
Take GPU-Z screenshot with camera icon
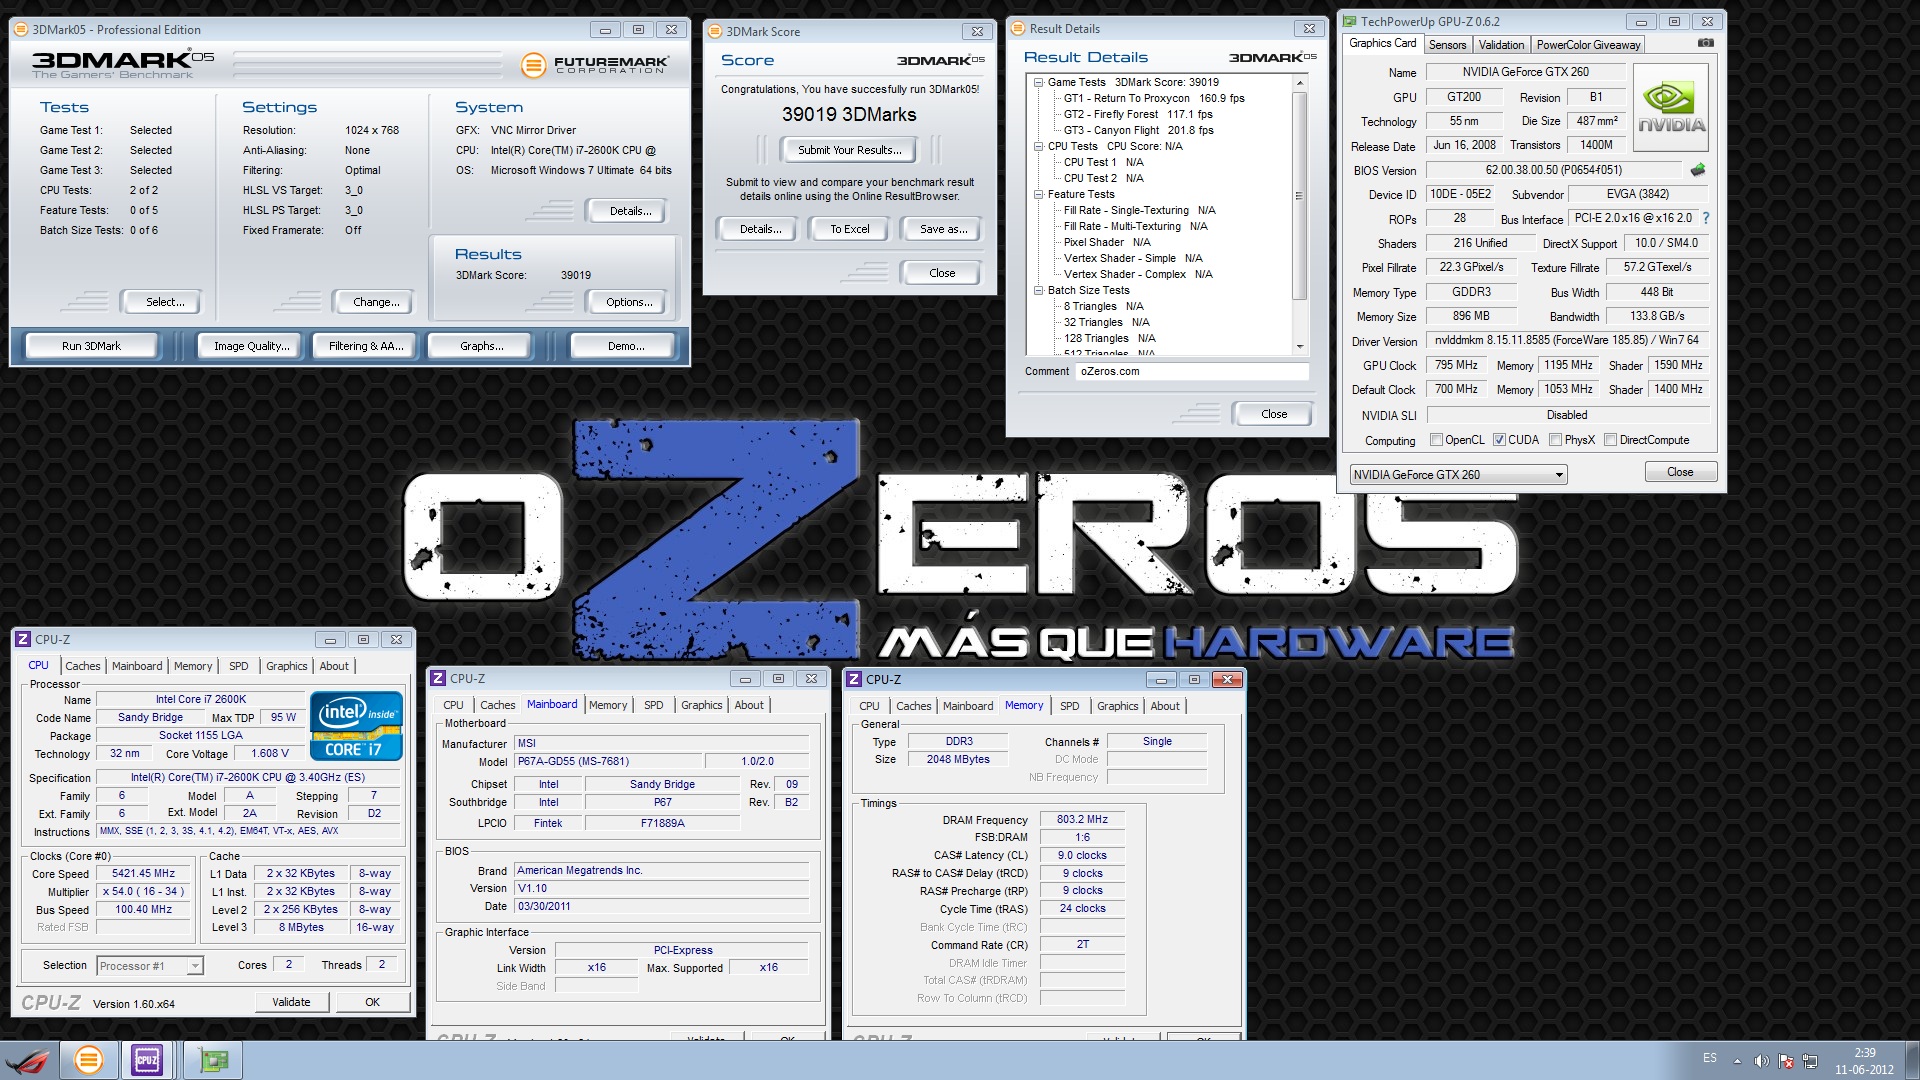pos(1706,43)
